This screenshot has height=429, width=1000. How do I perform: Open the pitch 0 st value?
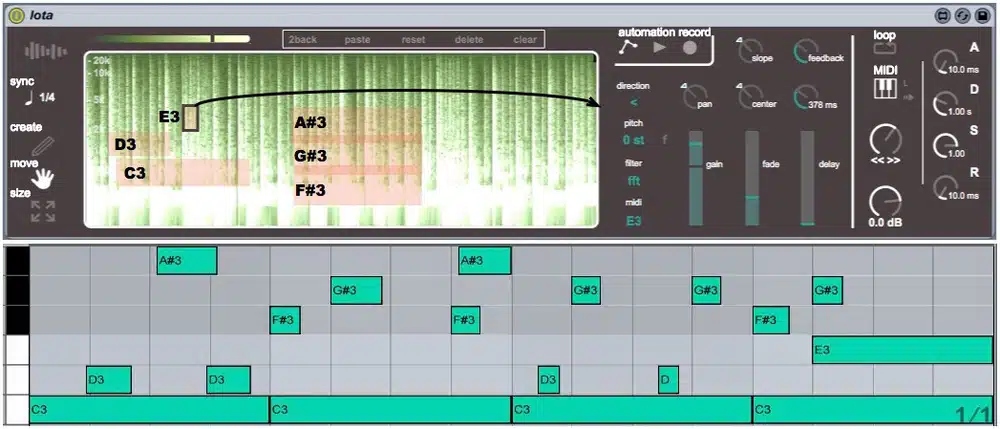pos(633,140)
